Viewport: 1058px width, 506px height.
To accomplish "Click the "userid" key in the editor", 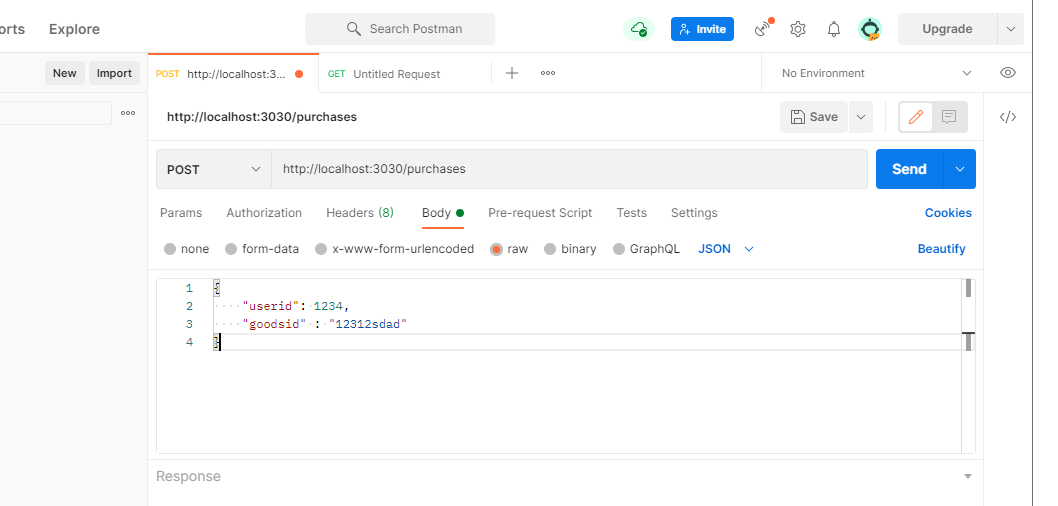I will point(270,306).
